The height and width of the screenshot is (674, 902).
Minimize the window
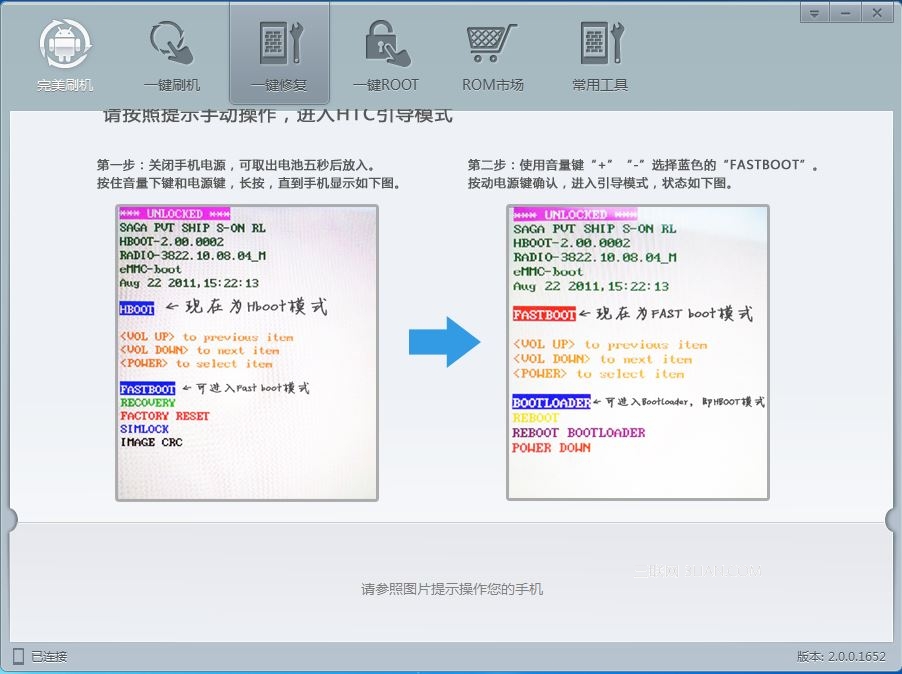[x=846, y=13]
